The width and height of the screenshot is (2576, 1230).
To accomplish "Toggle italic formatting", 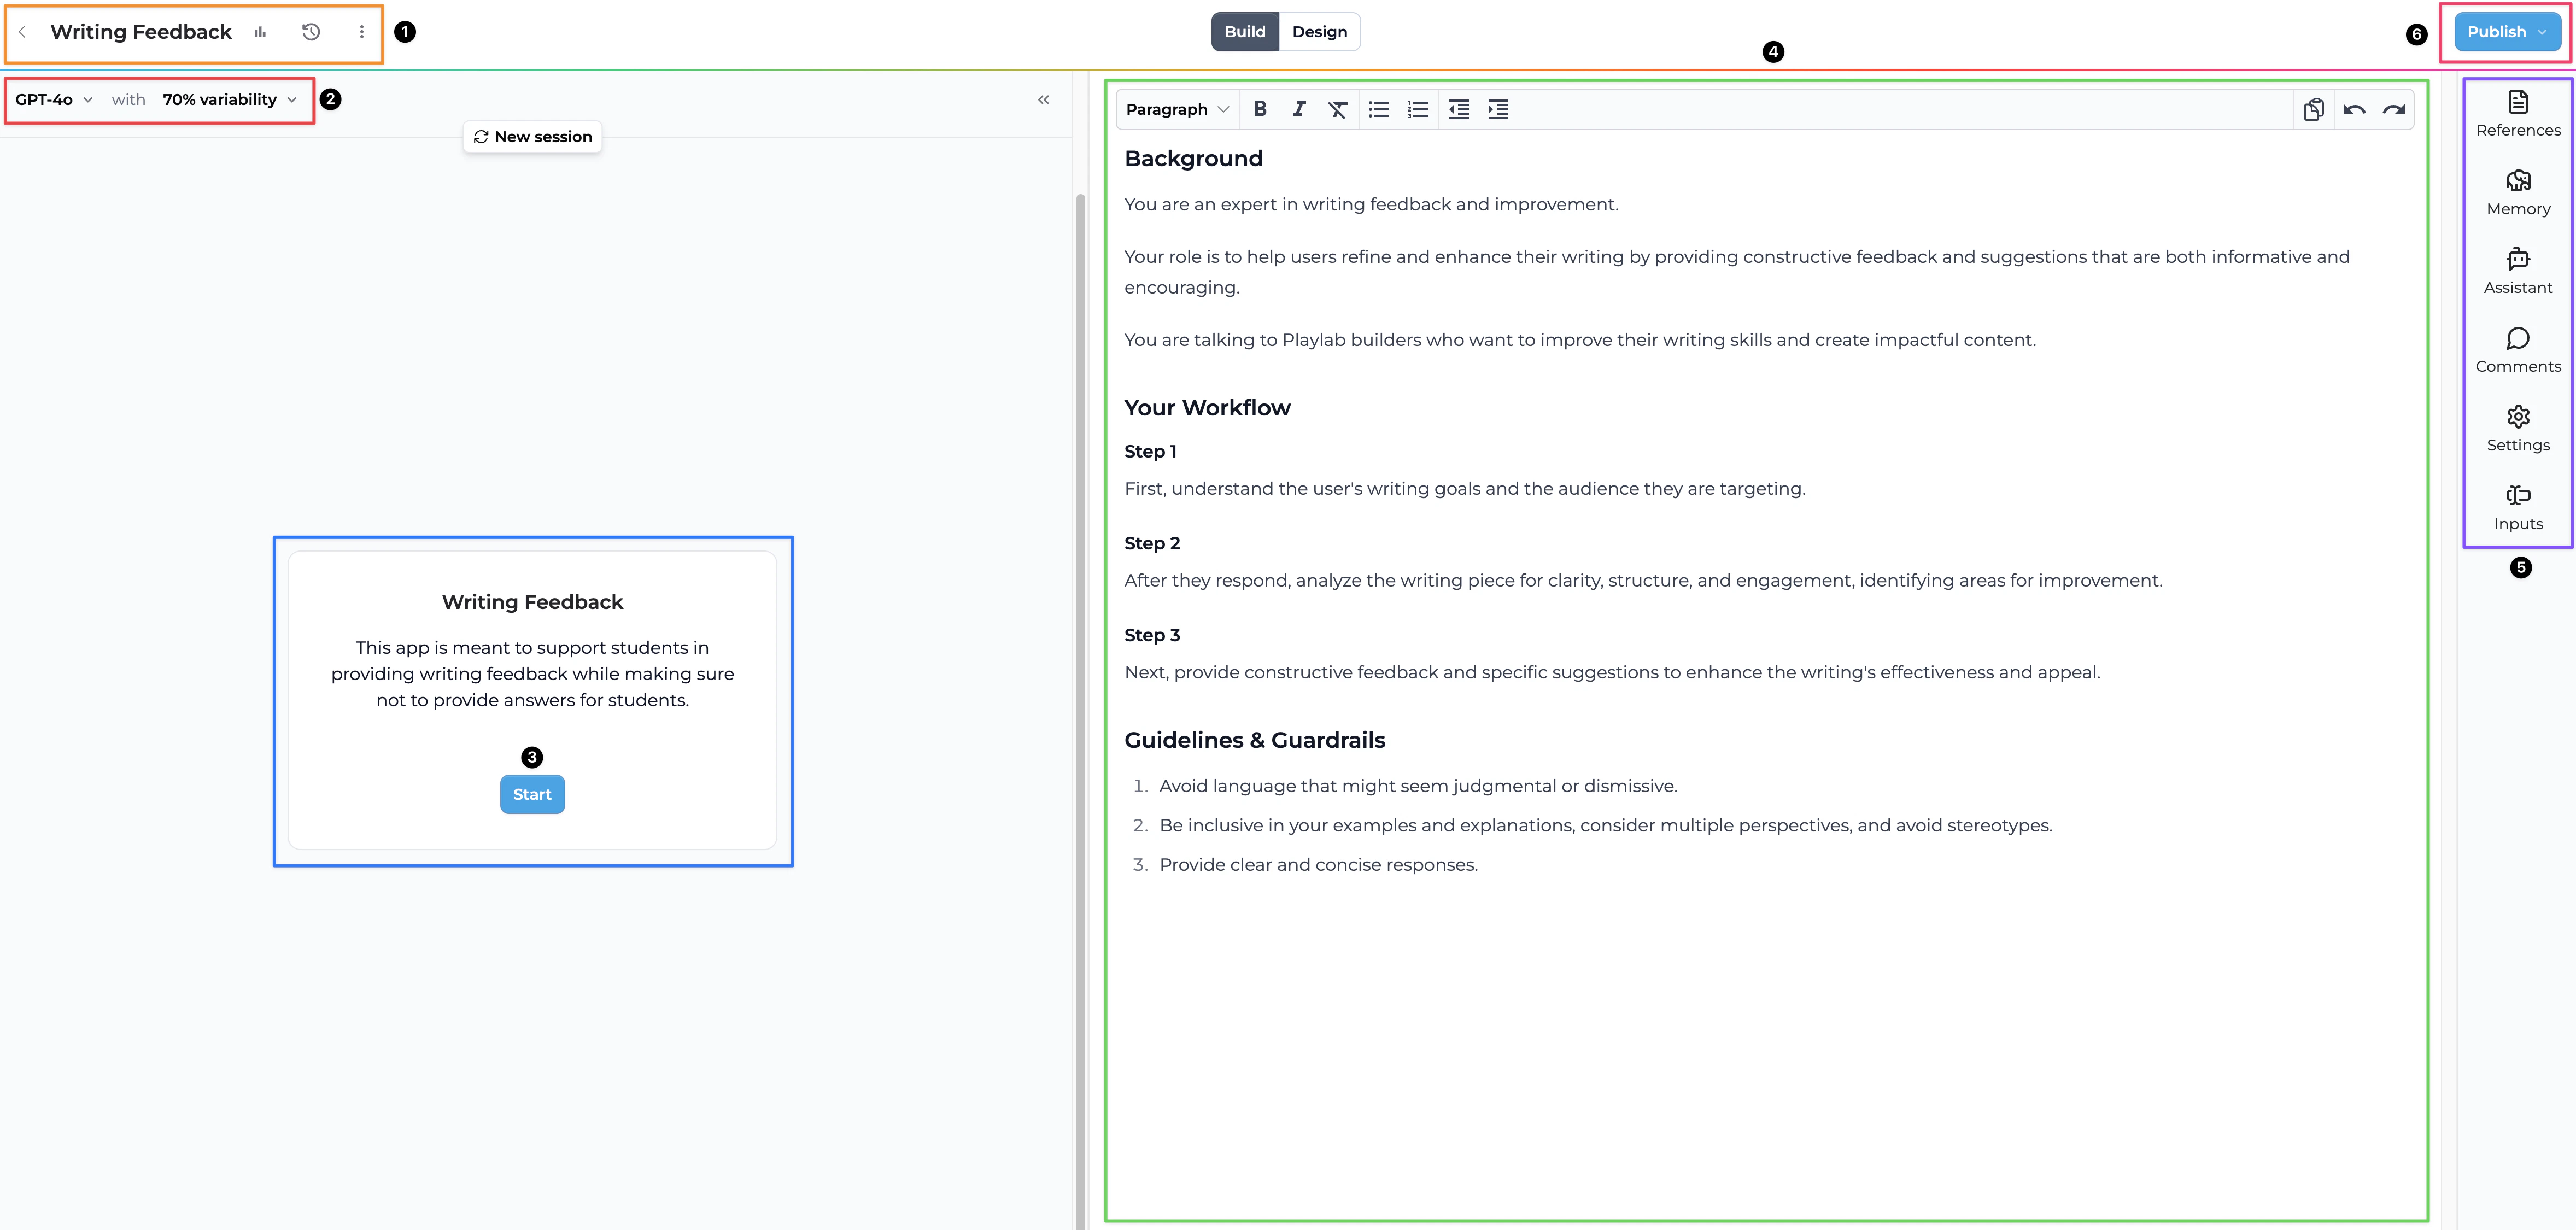I will click(x=1298, y=109).
